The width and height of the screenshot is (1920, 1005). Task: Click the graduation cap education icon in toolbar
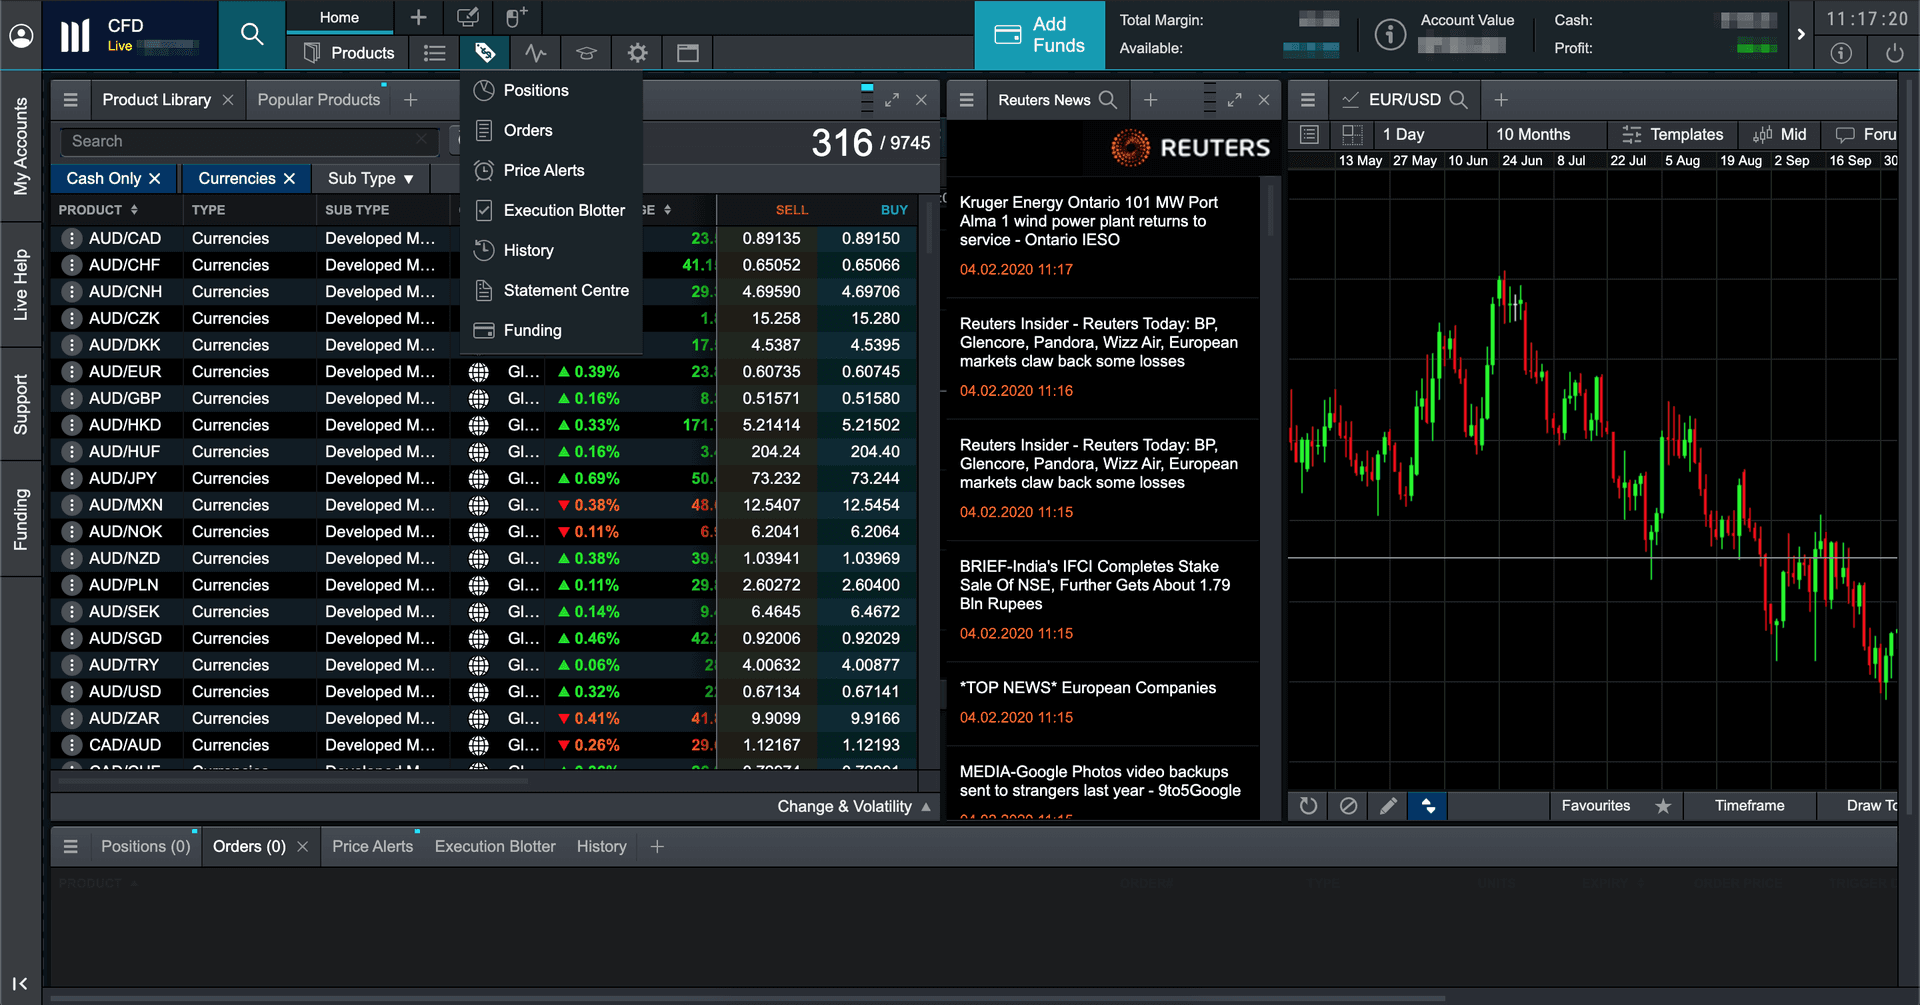coord(586,53)
